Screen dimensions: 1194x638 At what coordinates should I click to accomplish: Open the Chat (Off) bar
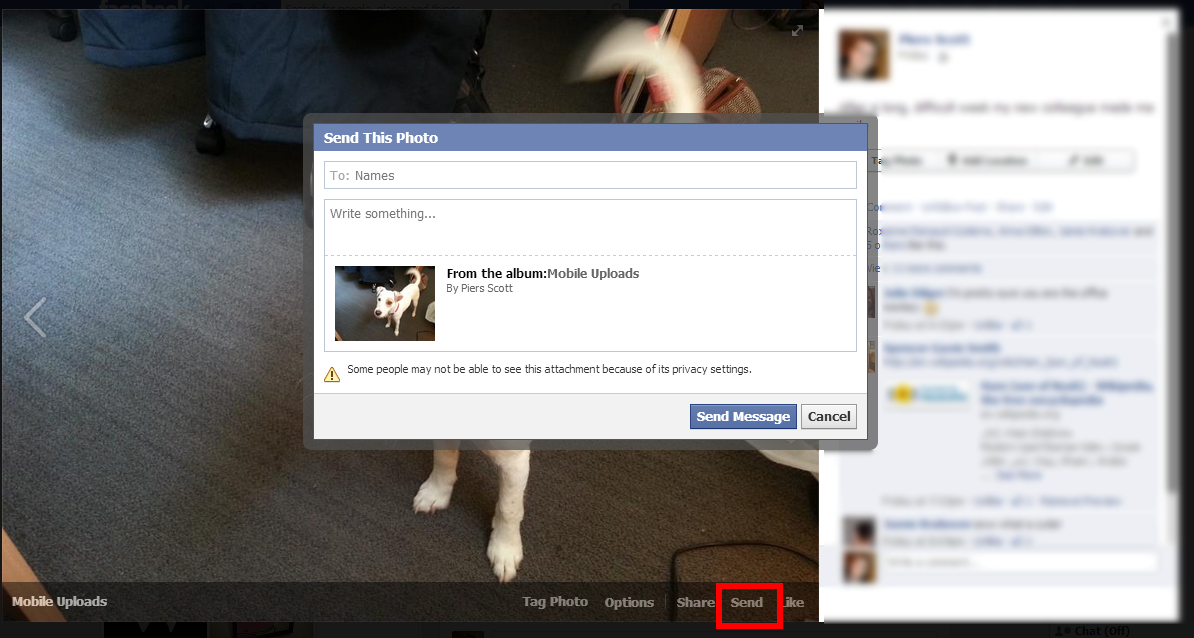[x=1094, y=630]
